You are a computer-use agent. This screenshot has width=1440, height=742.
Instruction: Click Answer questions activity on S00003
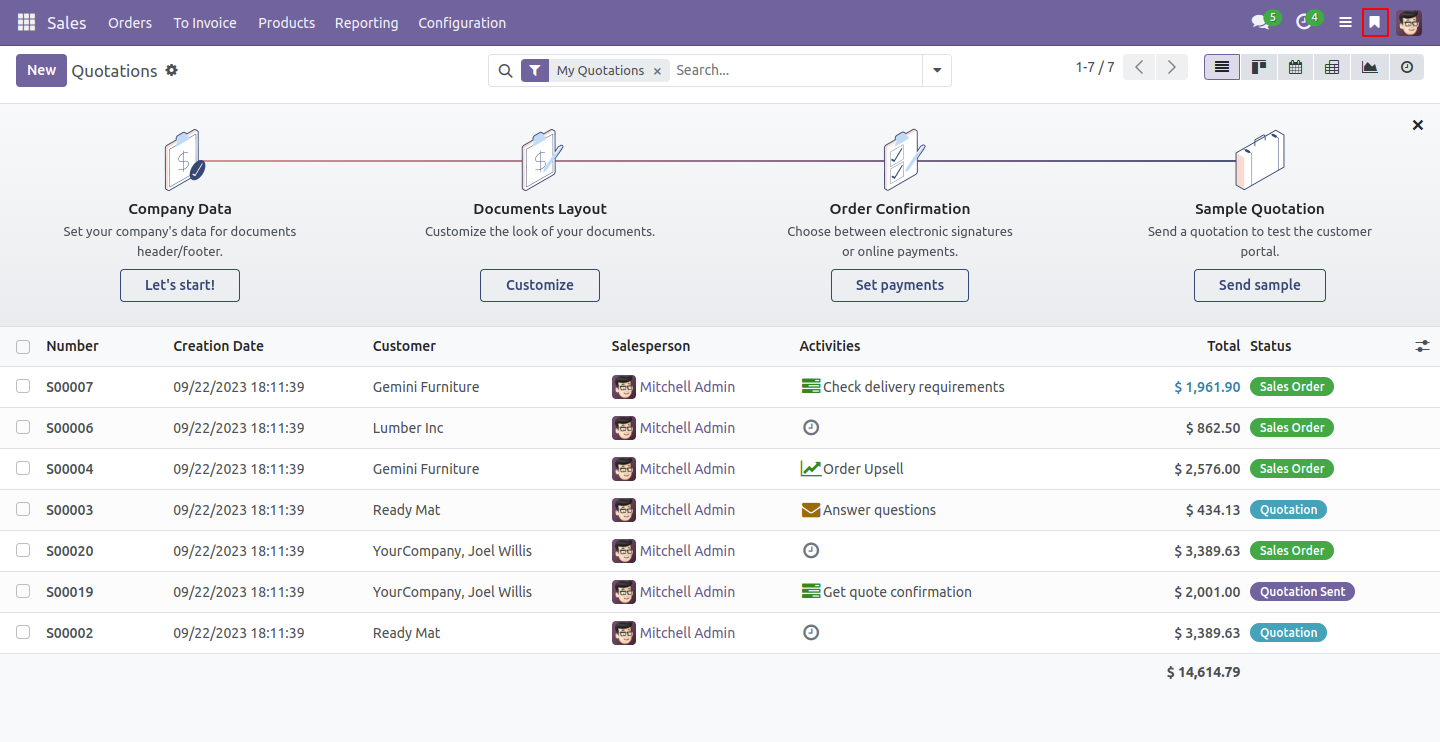tap(869, 510)
